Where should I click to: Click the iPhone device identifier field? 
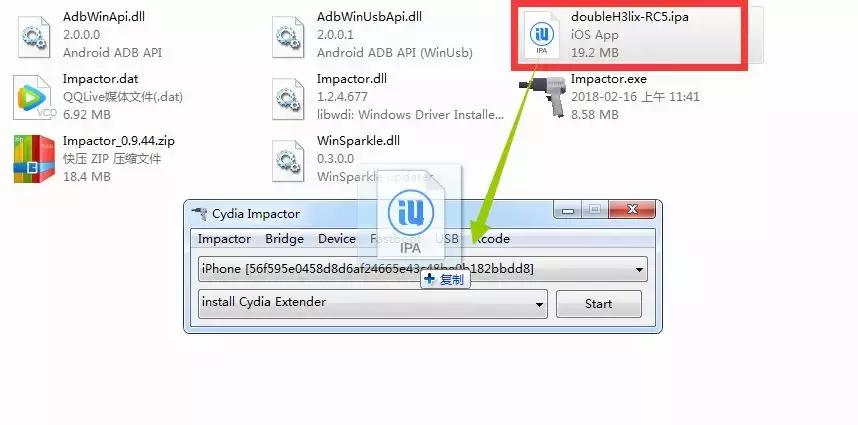click(422, 269)
